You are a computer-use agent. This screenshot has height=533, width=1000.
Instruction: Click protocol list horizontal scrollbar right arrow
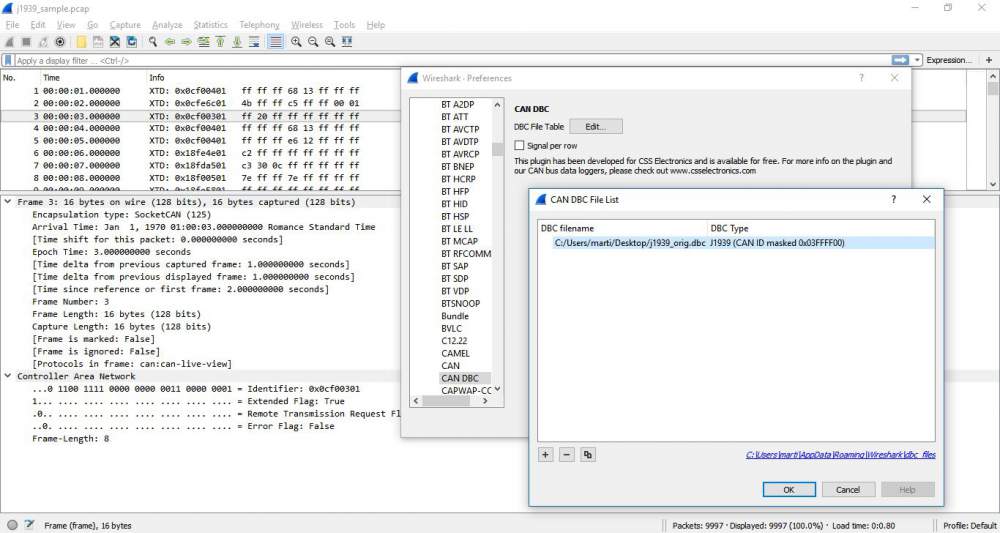[x=486, y=401]
